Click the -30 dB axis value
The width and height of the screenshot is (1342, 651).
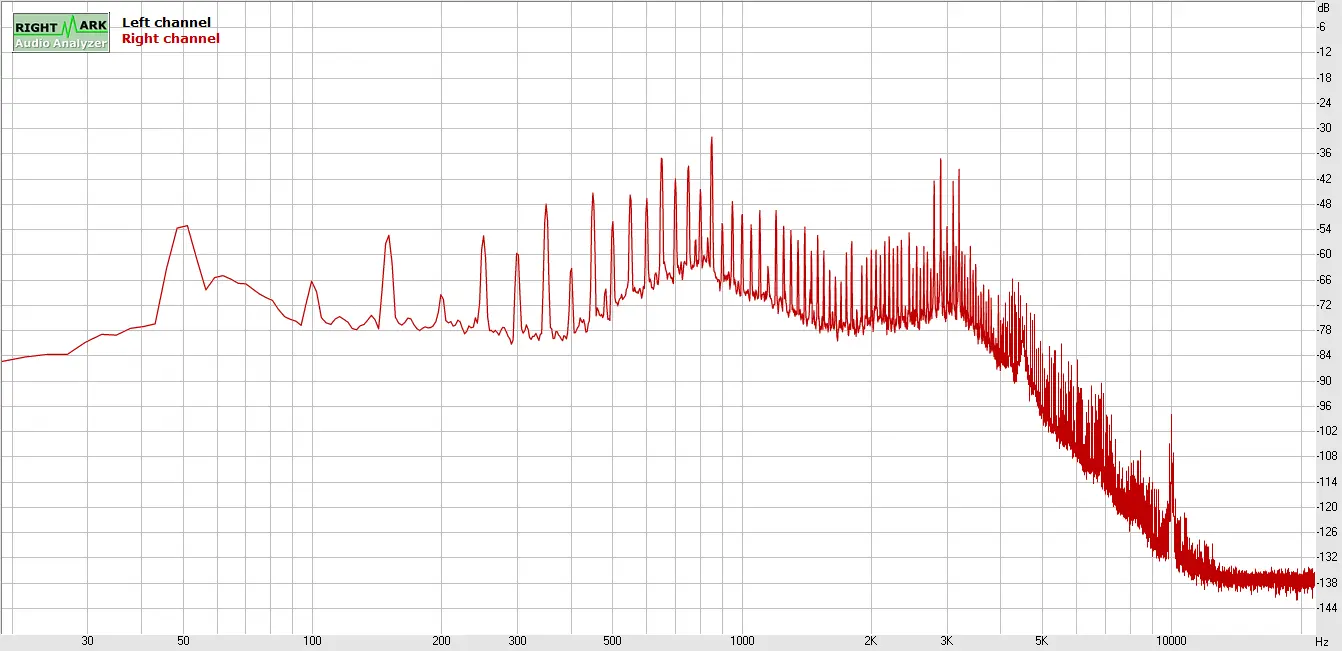click(x=1323, y=128)
